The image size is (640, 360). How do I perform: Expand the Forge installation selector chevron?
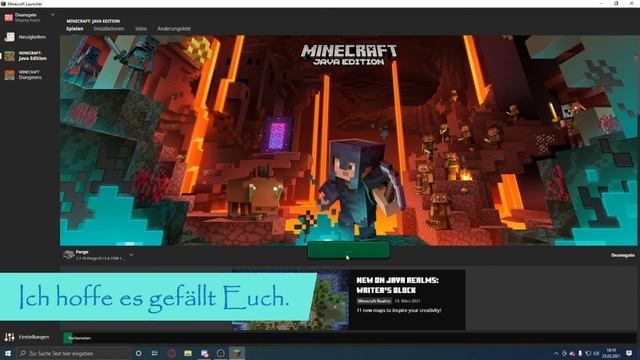click(131, 255)
